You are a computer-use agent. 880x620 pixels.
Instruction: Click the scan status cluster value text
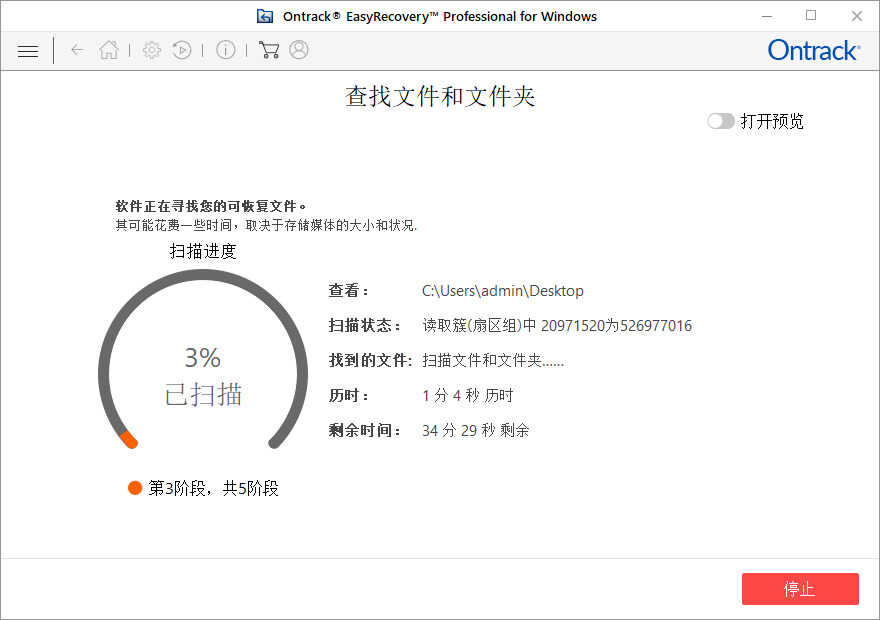[557, 325]
